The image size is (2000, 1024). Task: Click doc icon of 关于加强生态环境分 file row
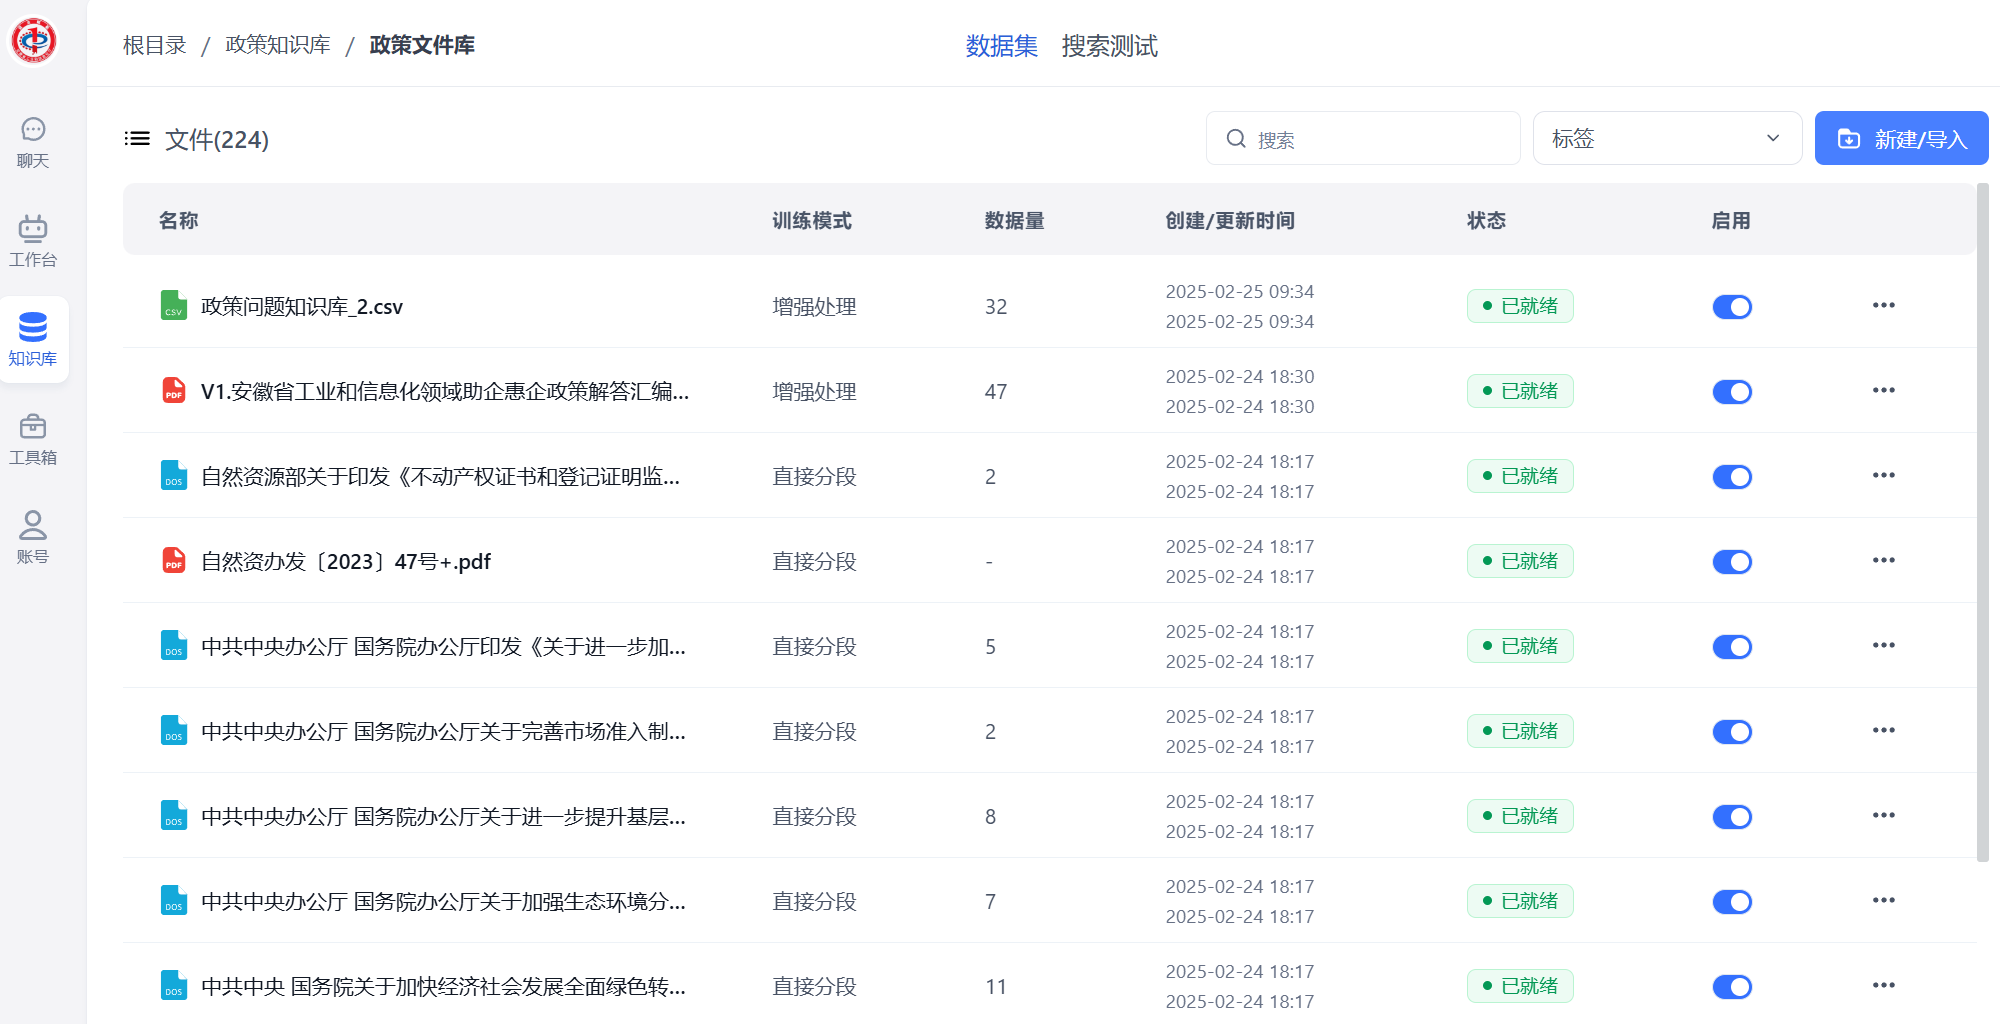point(174,901)
